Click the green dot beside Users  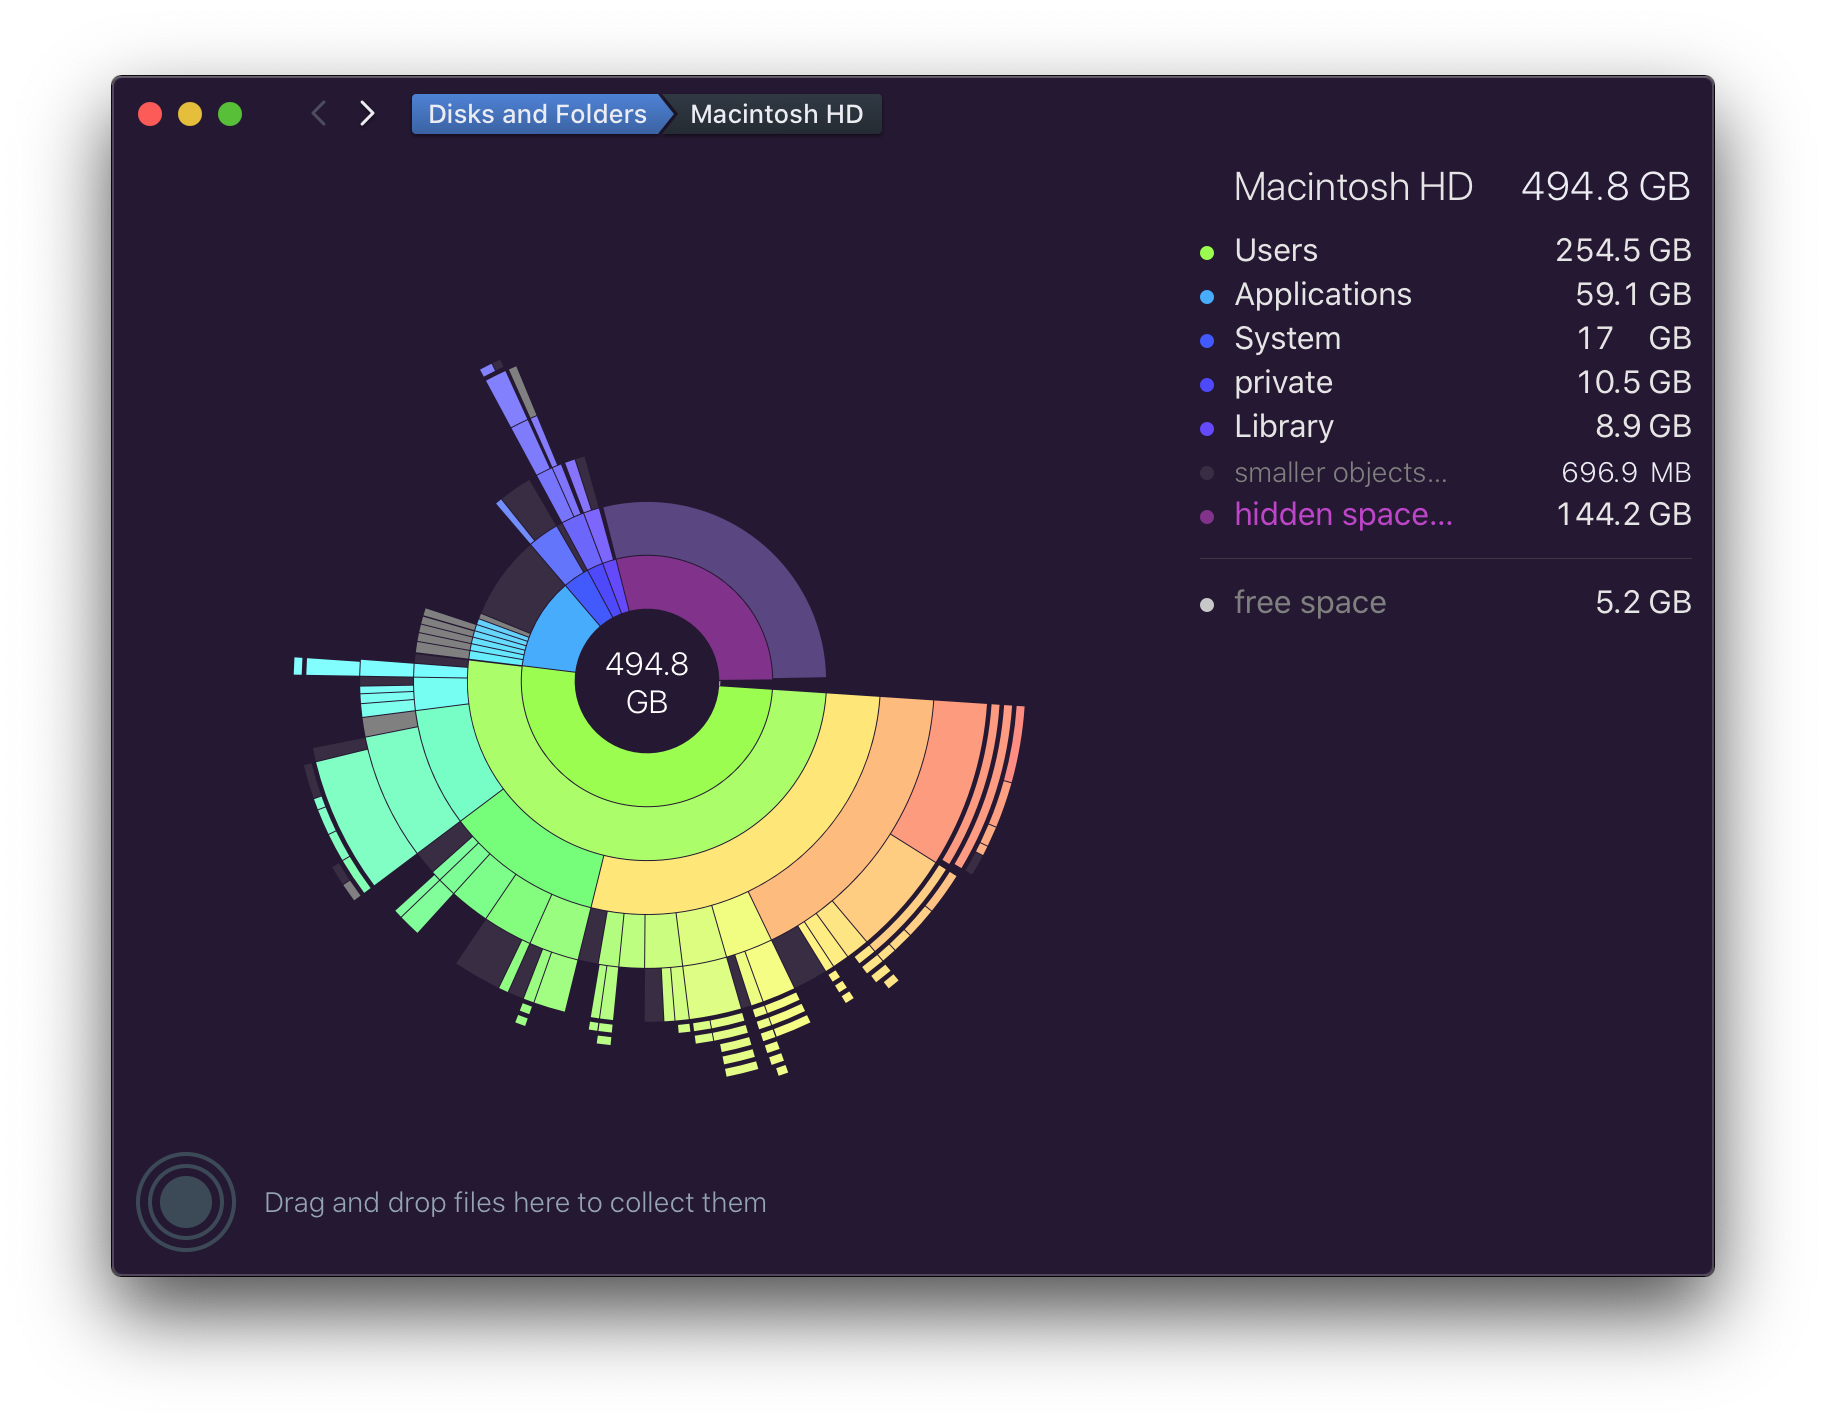pyautogui.click(x=1207, y=253)
